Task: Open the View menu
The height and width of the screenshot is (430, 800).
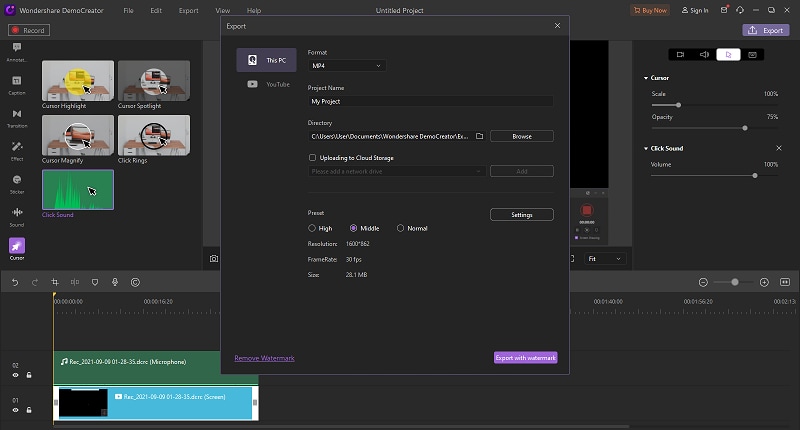Action: point(222,10)
